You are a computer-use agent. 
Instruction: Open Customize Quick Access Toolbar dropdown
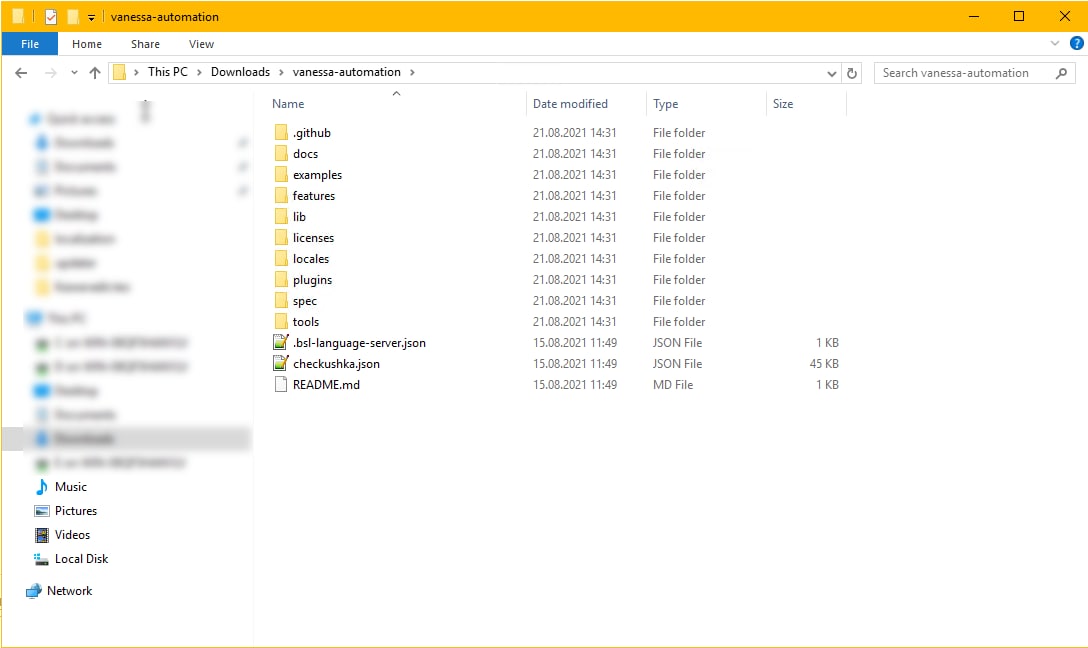click(91, 17)
